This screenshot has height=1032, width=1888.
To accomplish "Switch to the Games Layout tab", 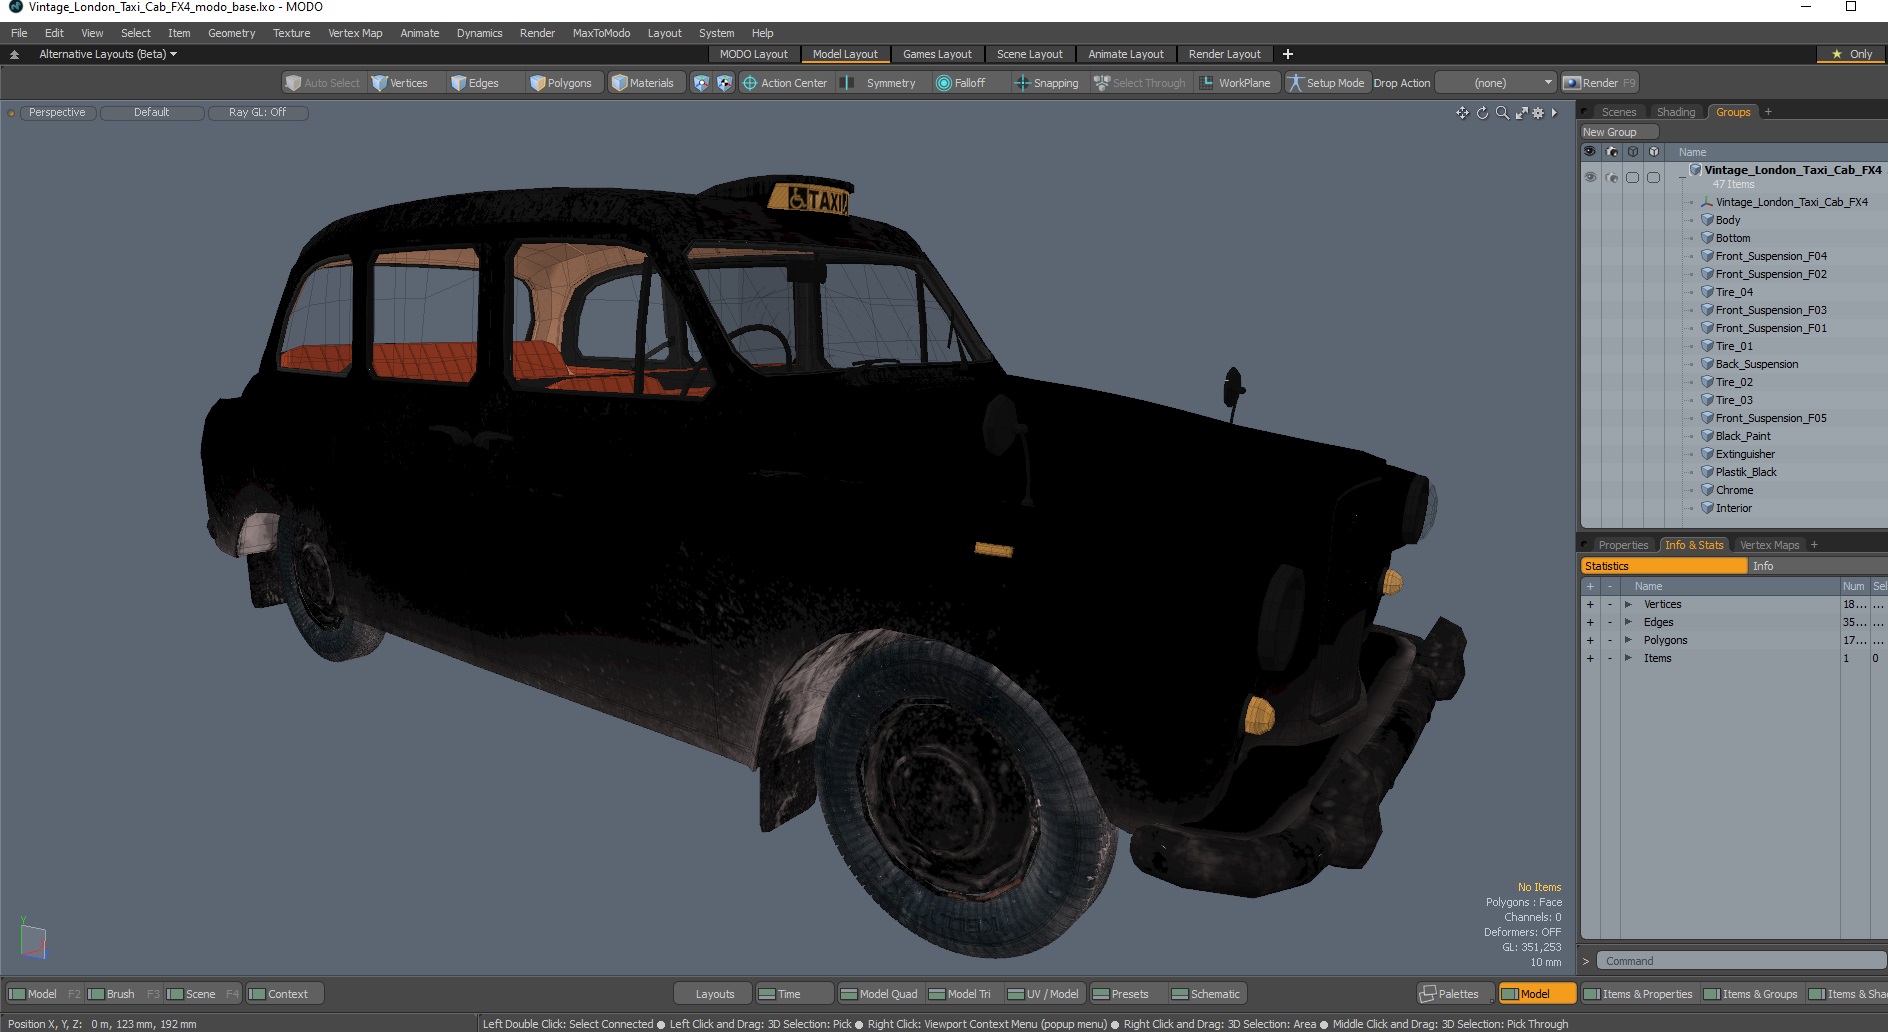I will click(x=937, y=54).
